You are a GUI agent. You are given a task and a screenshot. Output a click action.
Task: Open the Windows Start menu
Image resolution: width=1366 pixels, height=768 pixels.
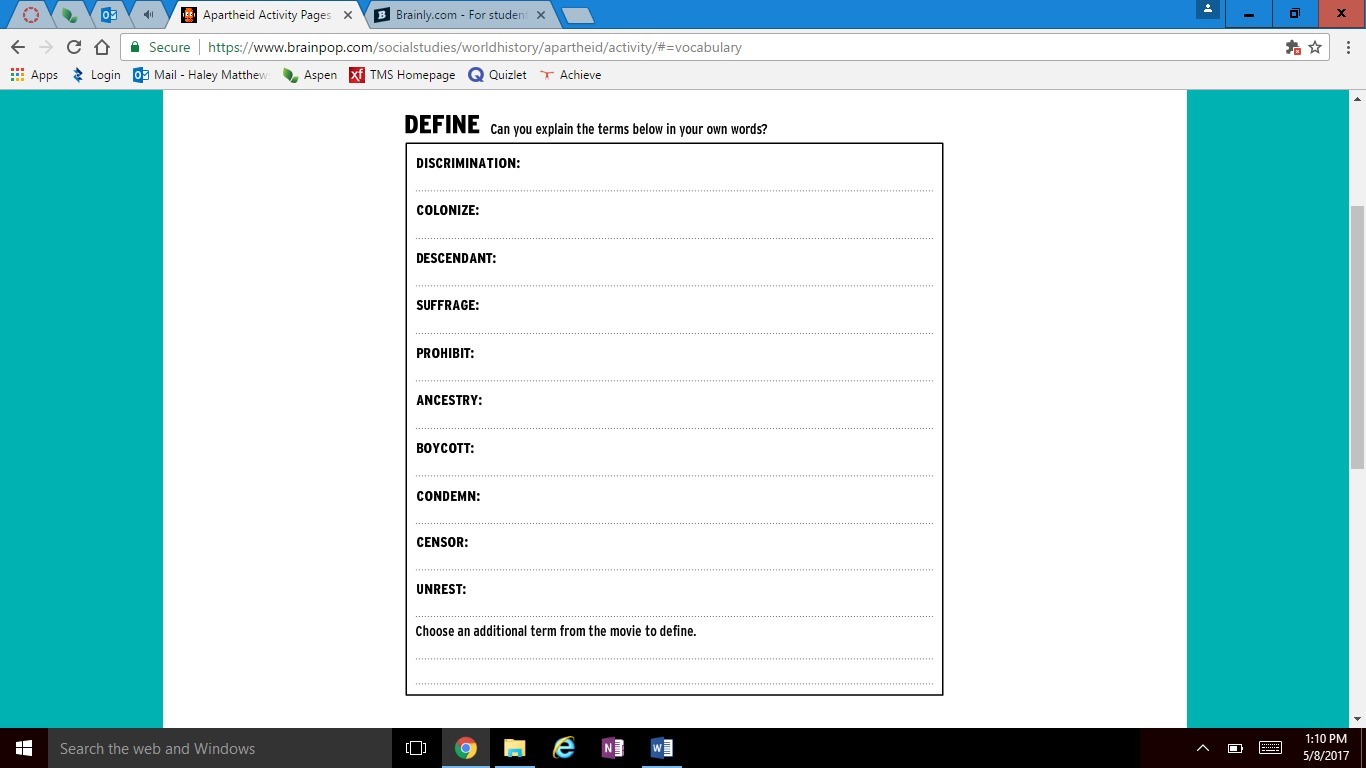[24, 748]
